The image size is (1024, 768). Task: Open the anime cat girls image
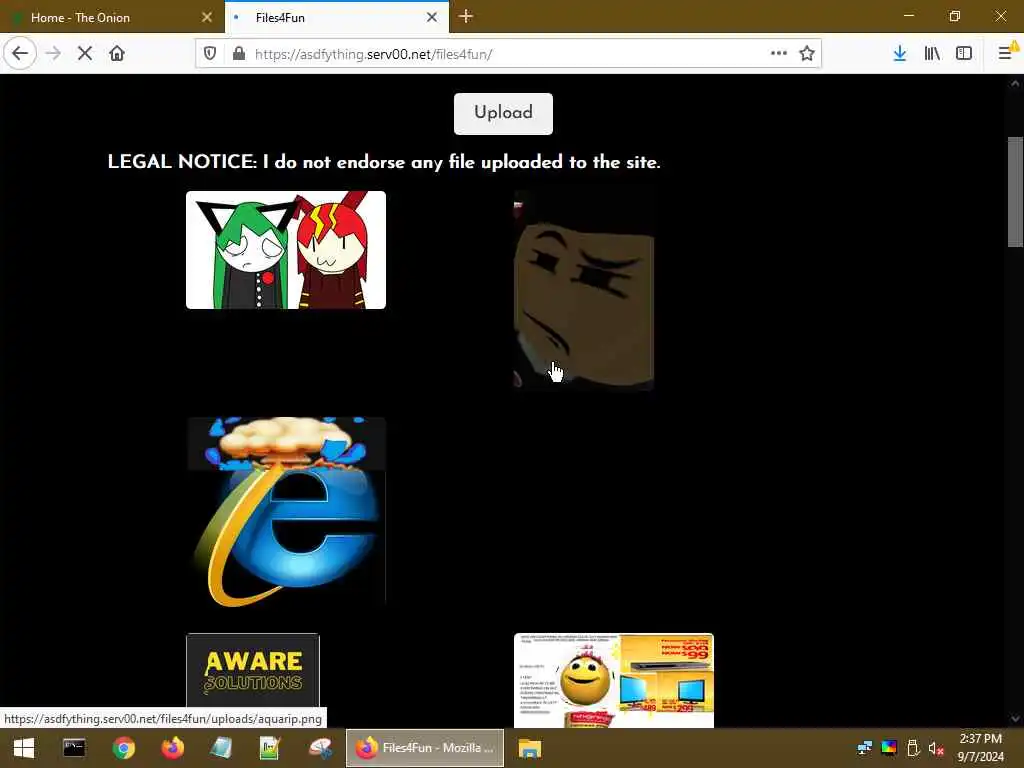(x=286, y=250)
